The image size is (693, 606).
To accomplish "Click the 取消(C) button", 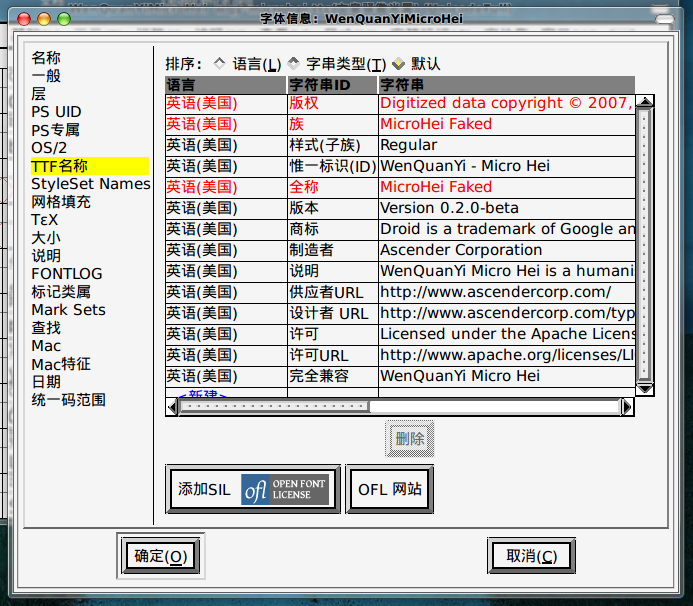I will [x=532, y=556].
